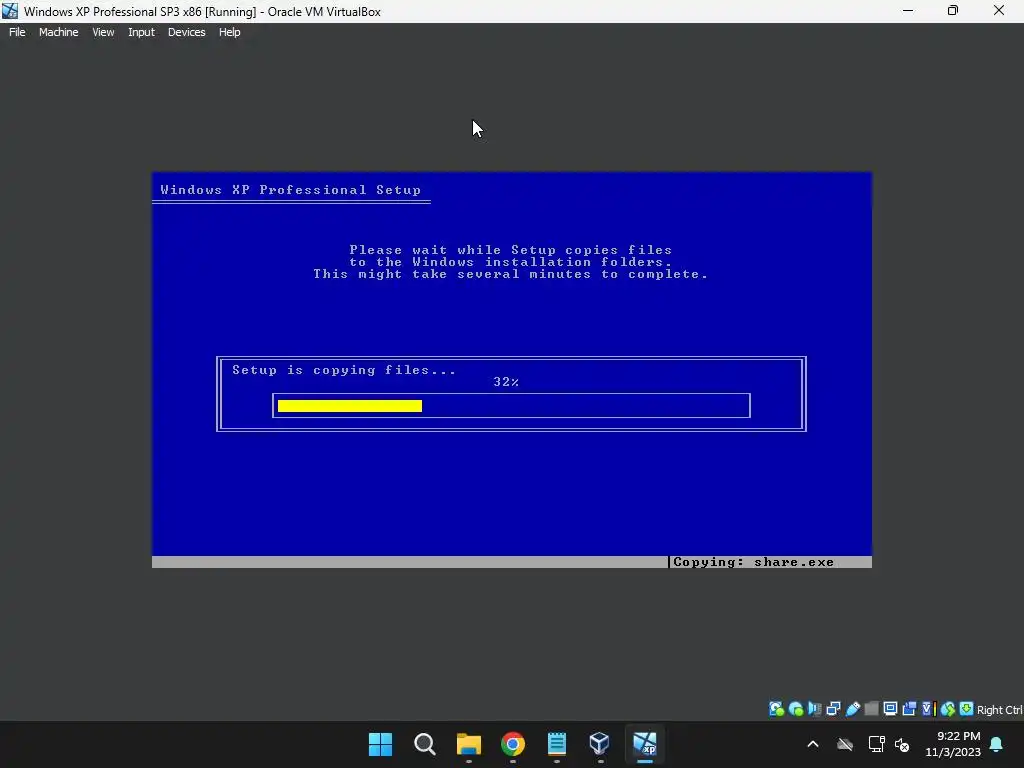The width and height of the screenshot is (1024, 768).
Task: Click the network adapters status icon
Action: (x=833, y=709)
